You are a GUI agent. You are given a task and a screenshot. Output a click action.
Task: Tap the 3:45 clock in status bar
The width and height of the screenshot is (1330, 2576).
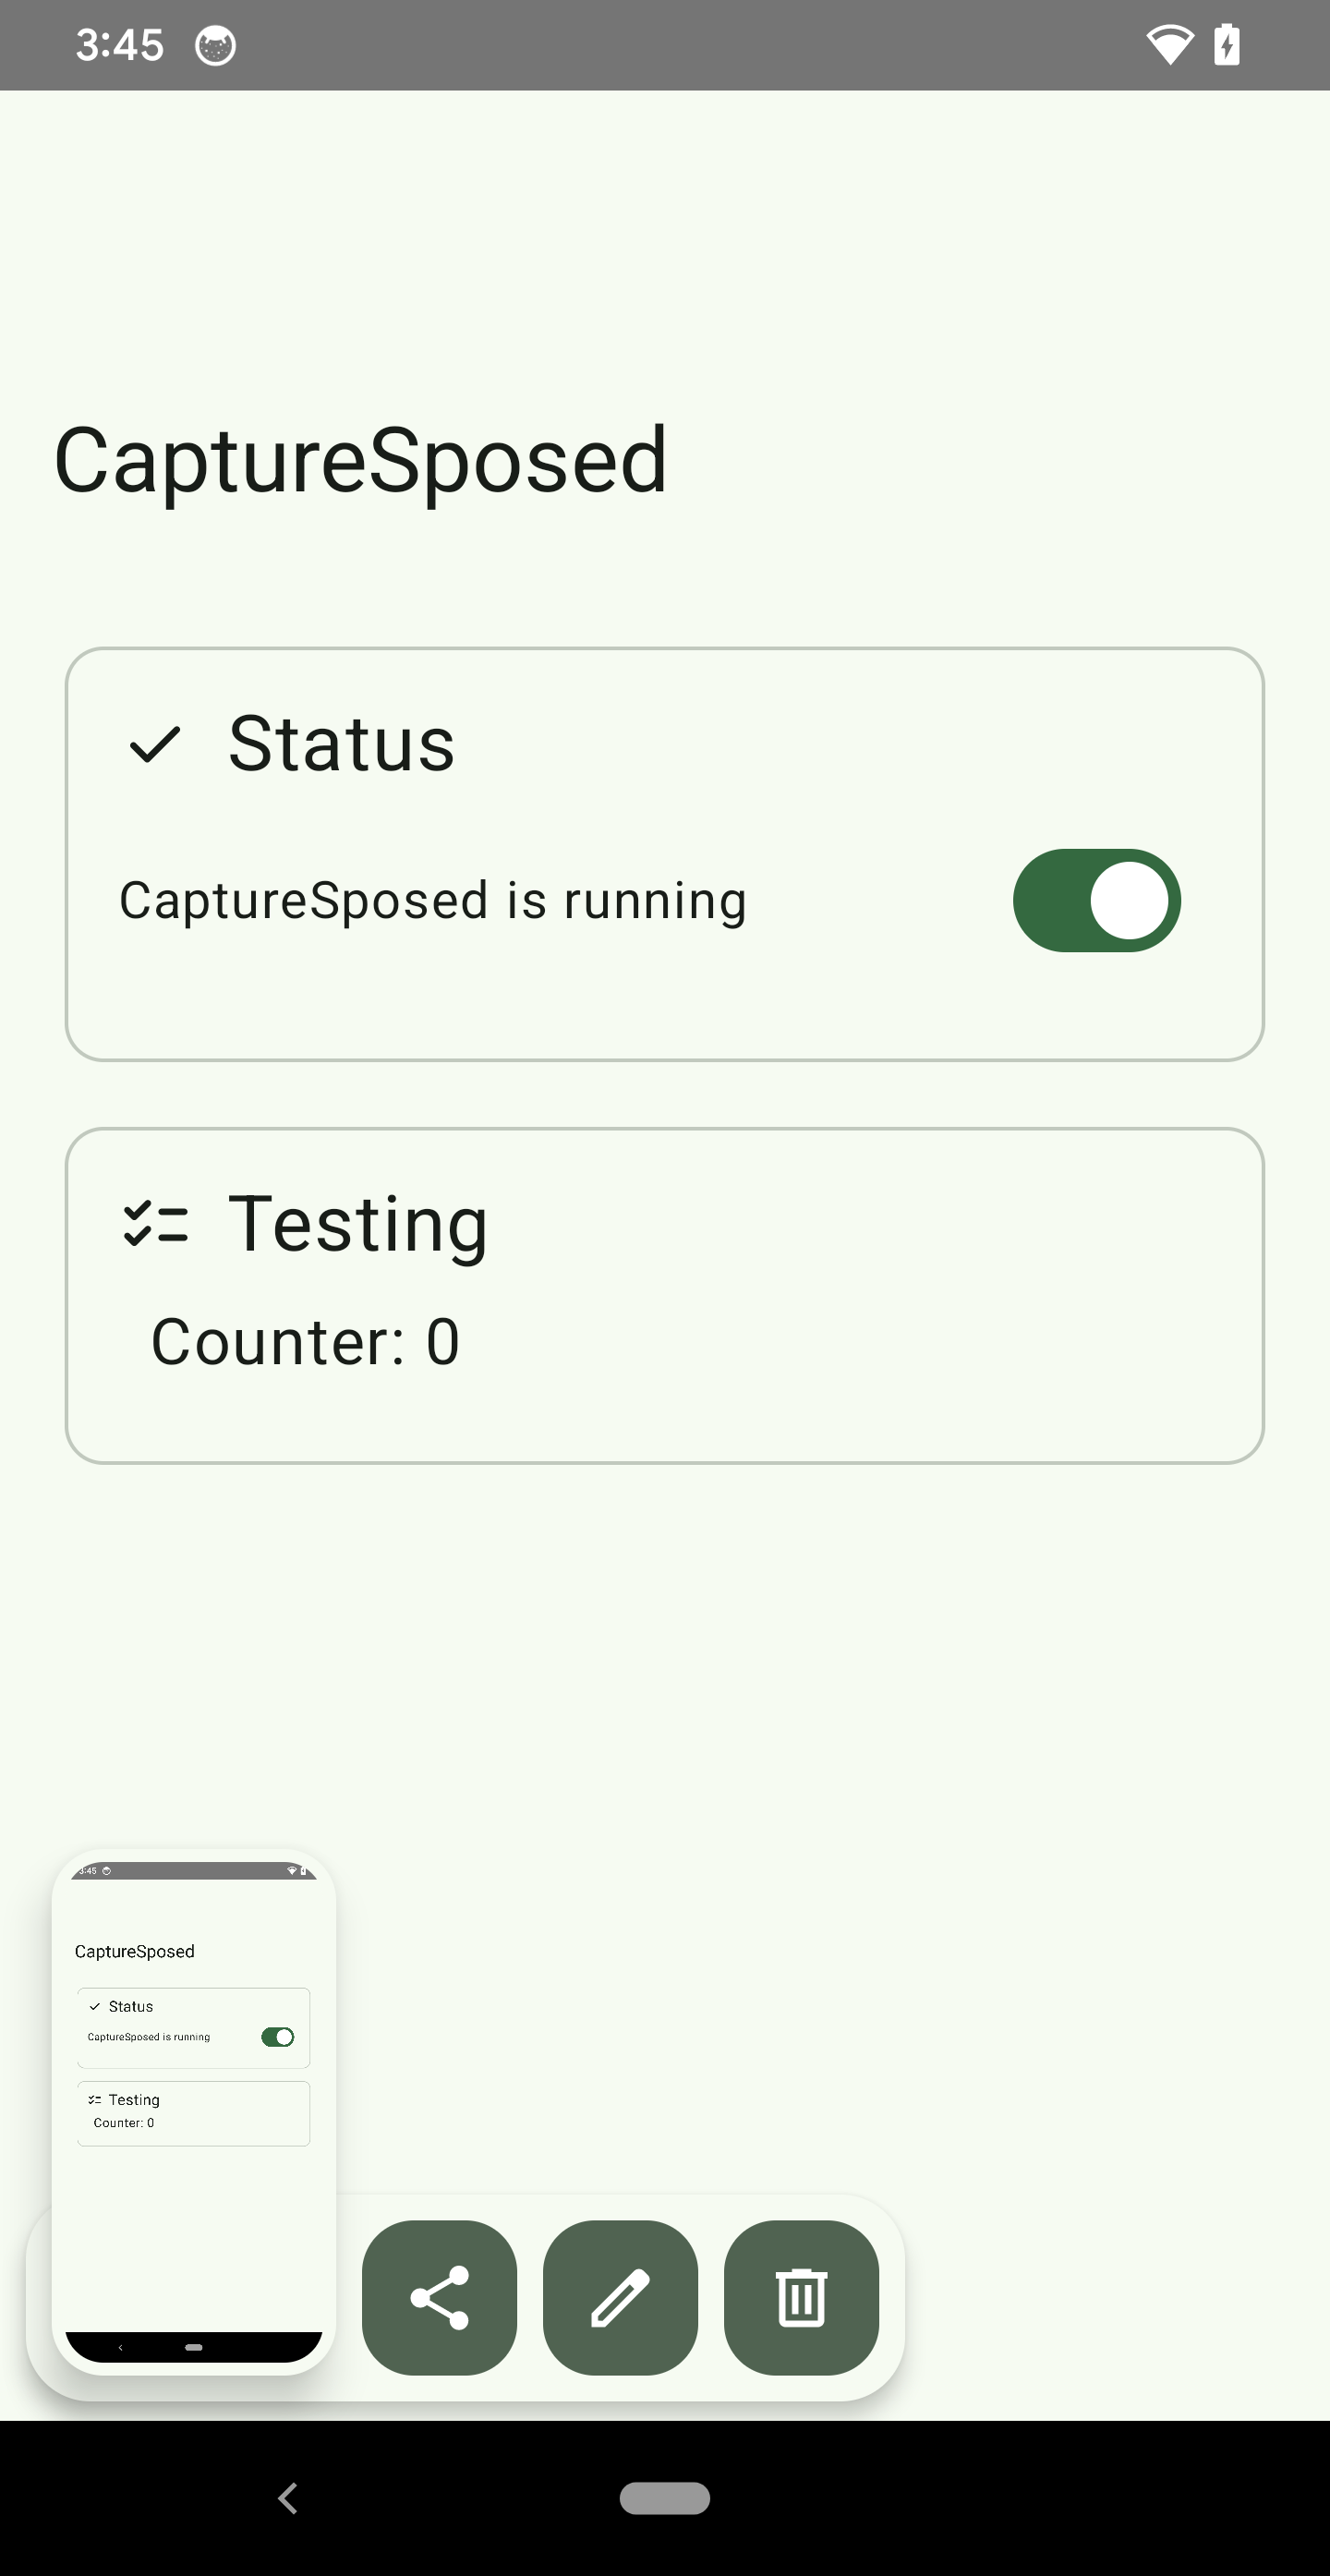point(120,45)
